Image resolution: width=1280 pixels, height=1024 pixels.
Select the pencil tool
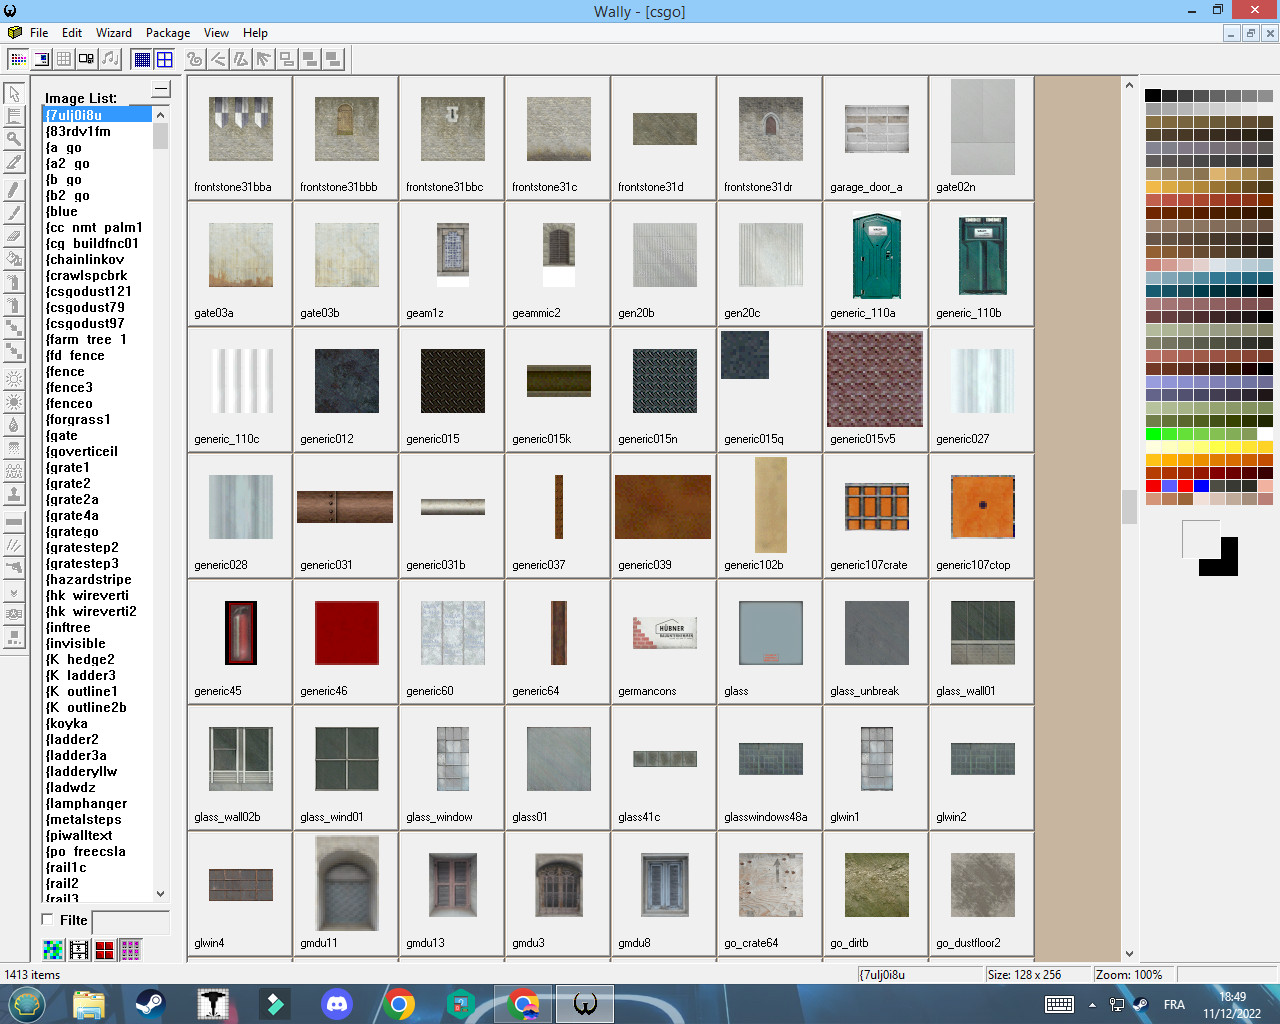(x=14, y=190)
